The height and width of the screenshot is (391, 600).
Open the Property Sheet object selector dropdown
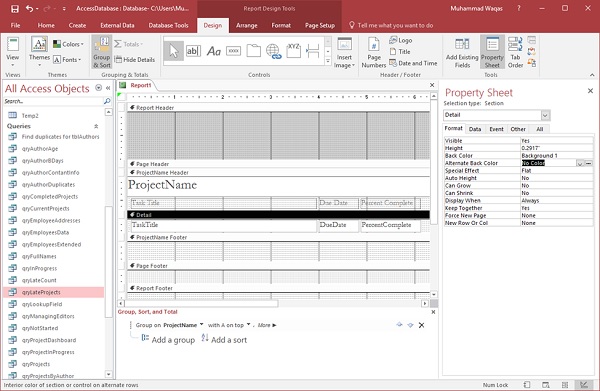[x=545, y=115]
